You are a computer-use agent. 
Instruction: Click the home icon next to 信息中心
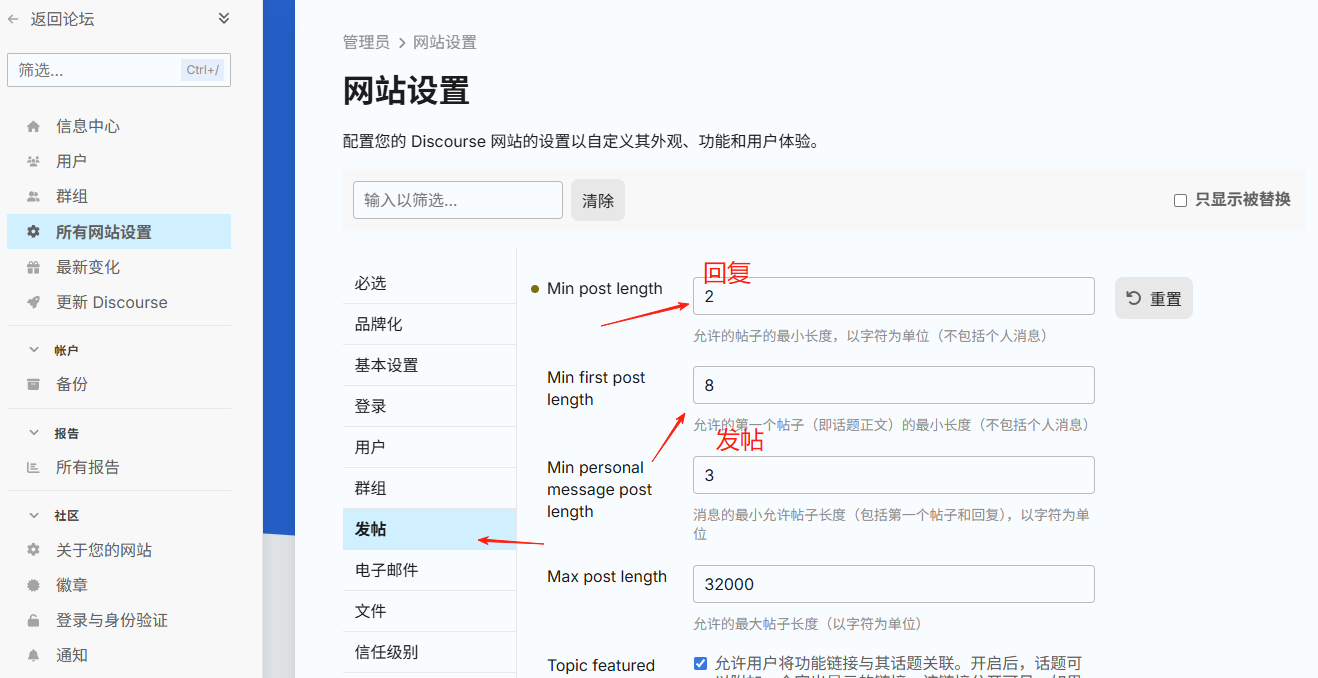[34, 127]
